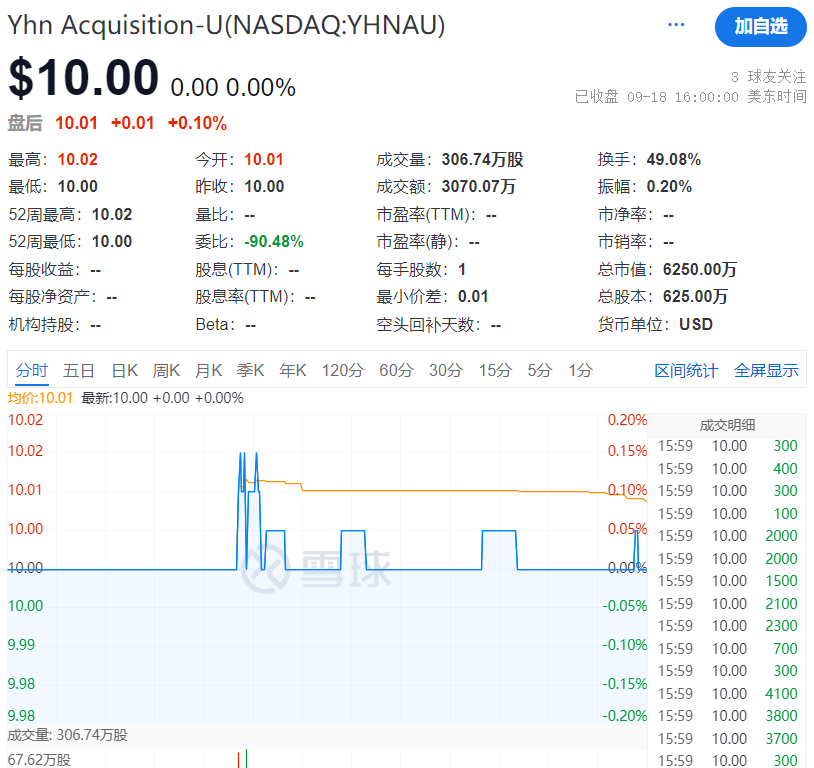Switch to the 5分 chart
The width and height of the screenshot is (814, 768).
click(x=538, y=369)
